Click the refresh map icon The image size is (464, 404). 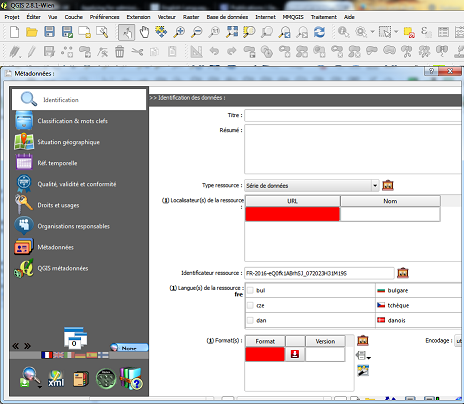(319, 32)
